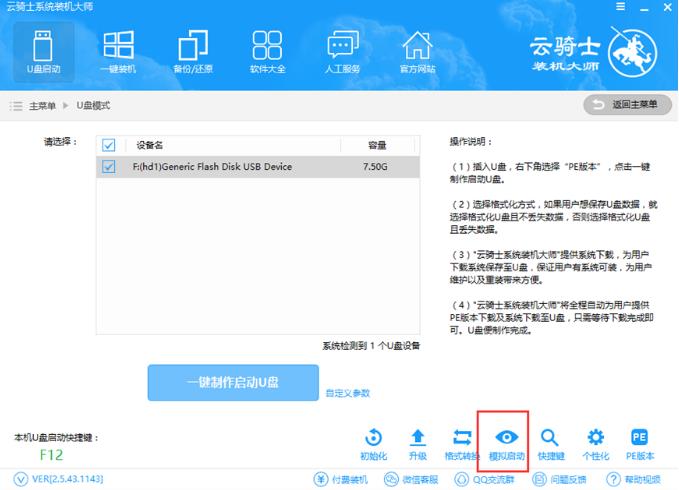Open the 软件大全 section
The image size is (679, 490).
(x=268, y=52)
